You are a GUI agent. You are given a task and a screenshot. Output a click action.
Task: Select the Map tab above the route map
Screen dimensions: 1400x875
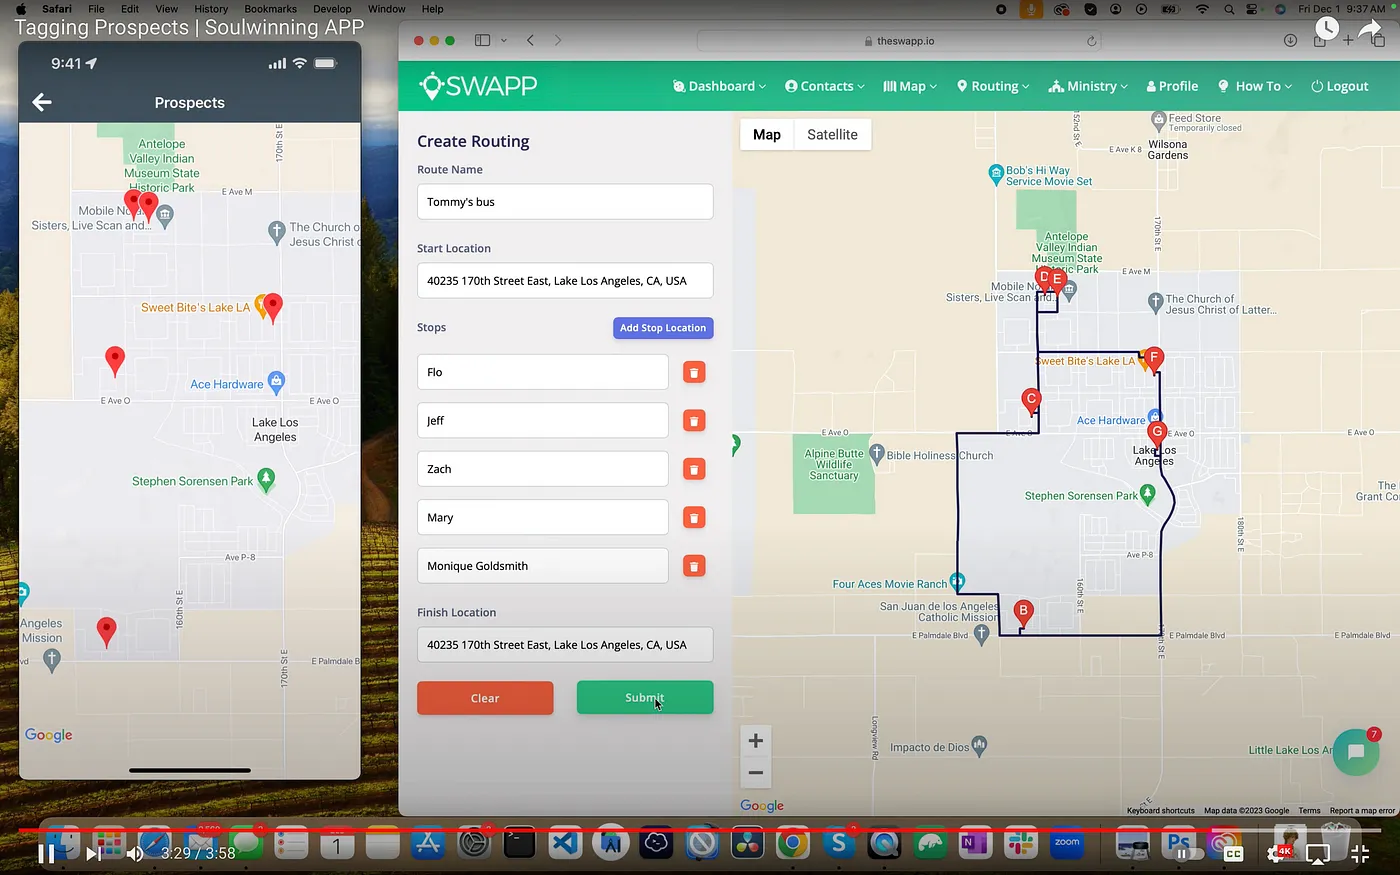pos(766,134)
